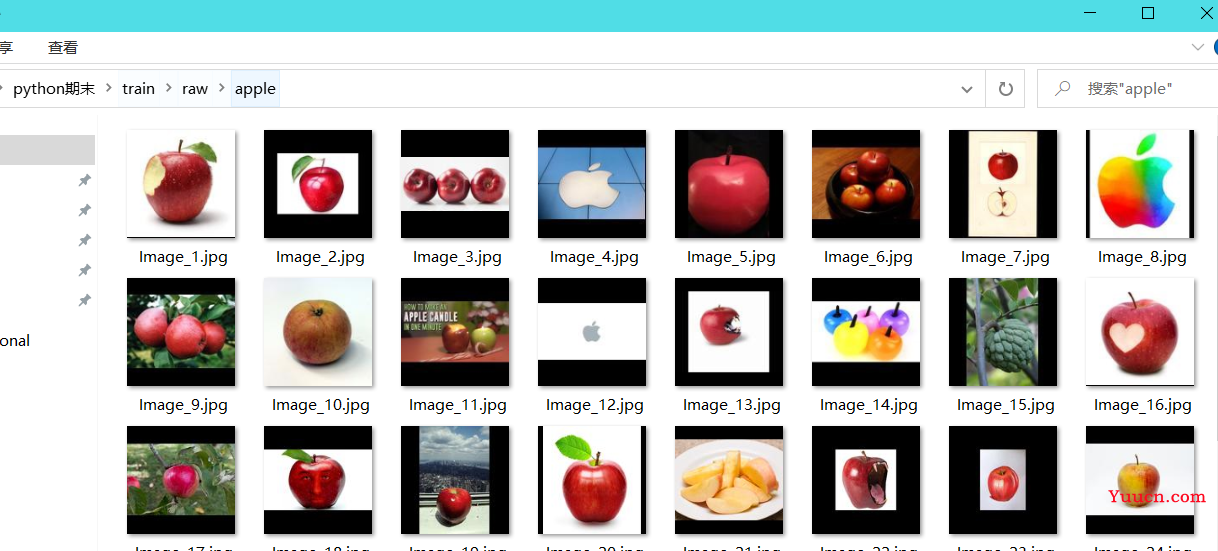Expand the ribbon with the chevron

1197,47
